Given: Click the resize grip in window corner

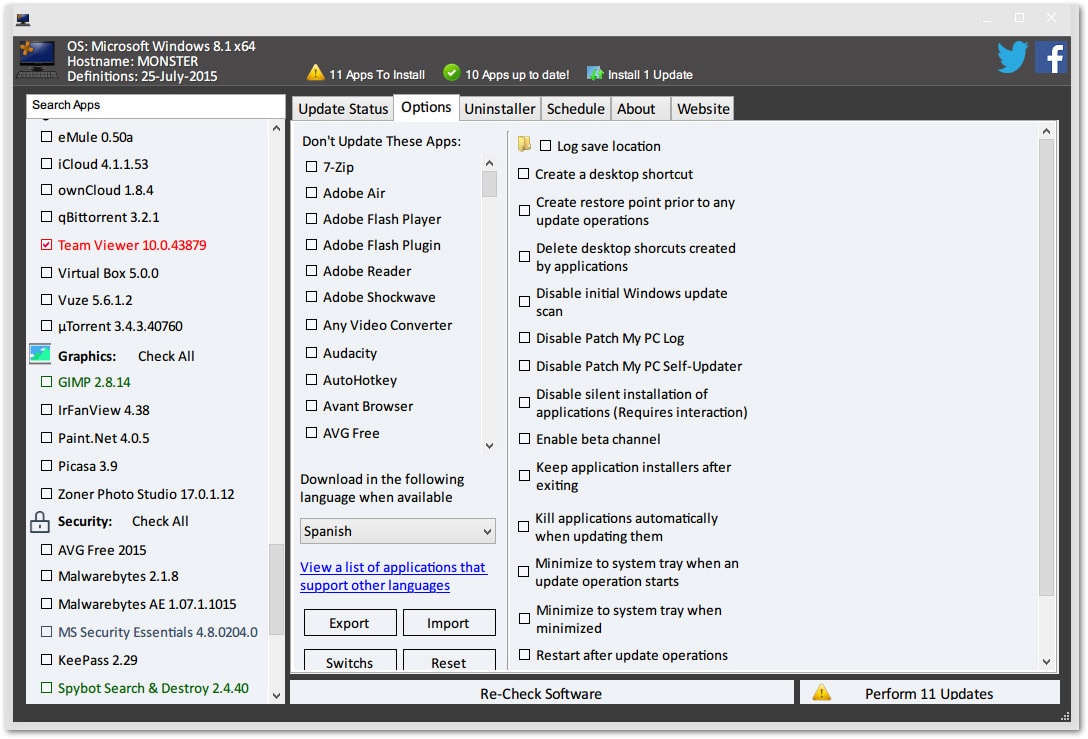Looking at the screenshot, I should point(1064,716).
